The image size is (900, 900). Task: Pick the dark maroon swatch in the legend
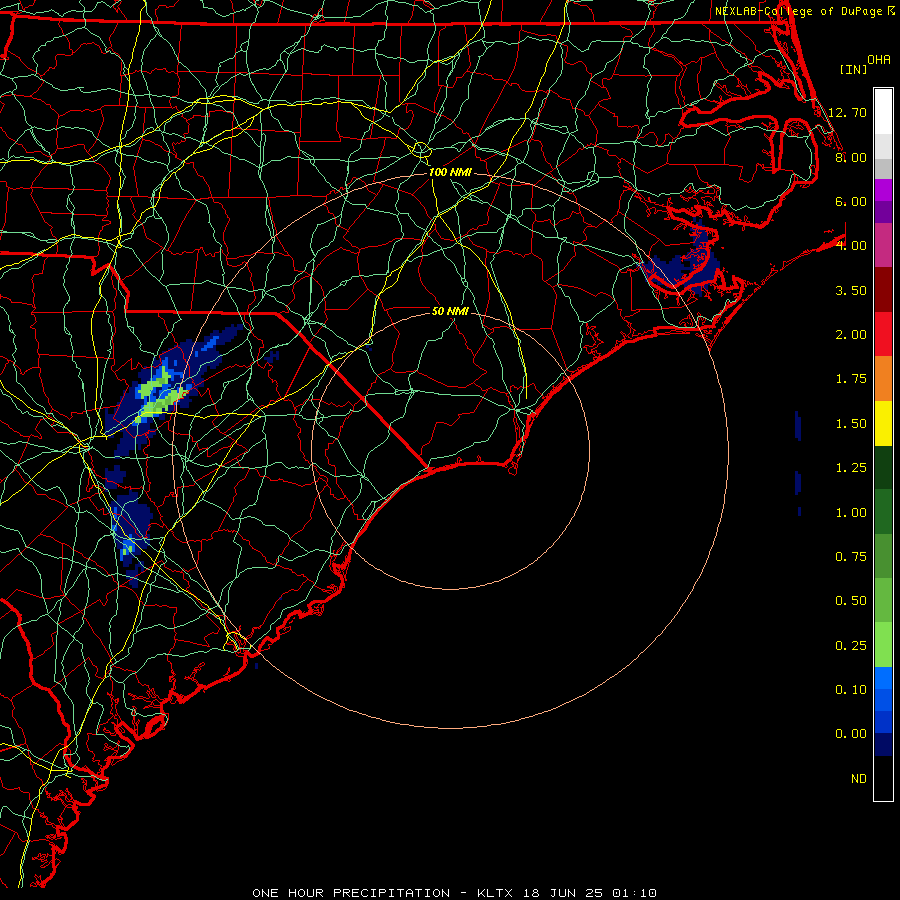[x=883, y=290]
